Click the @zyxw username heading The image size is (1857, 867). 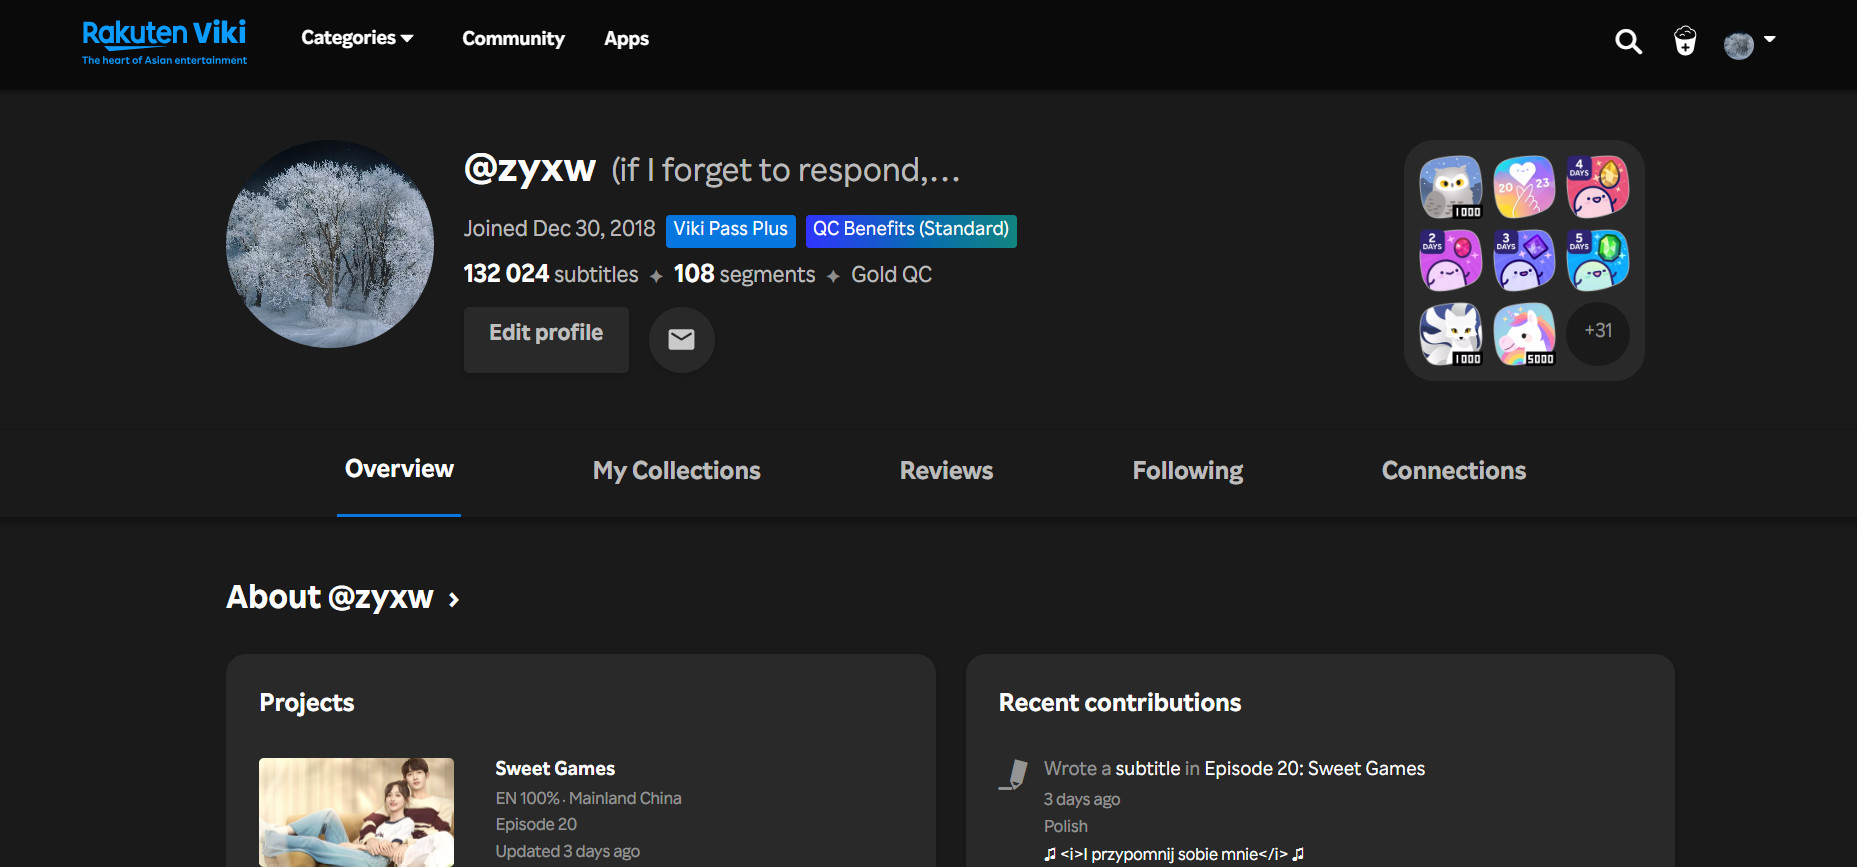[x=530, y=169]
